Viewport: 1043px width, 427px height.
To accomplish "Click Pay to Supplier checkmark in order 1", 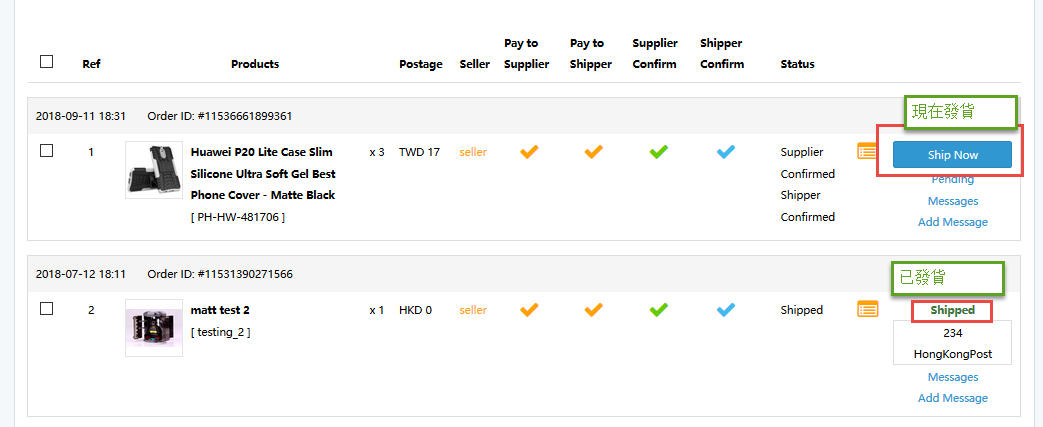I will tap(528, 152).
